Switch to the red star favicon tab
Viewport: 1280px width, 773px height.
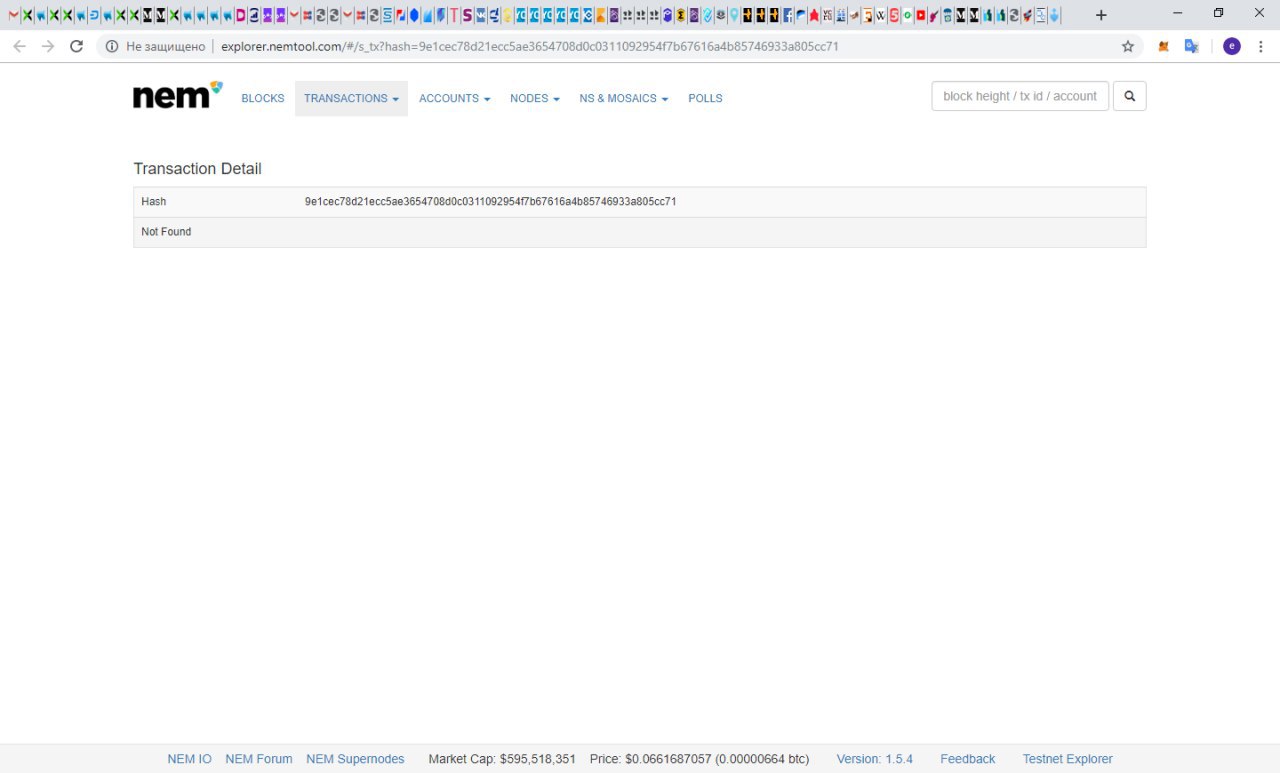[x=814, y=15]
